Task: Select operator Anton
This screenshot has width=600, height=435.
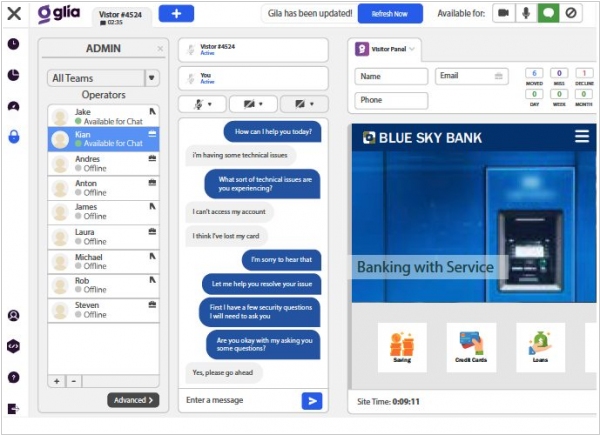Action: [x=103, y=188]
